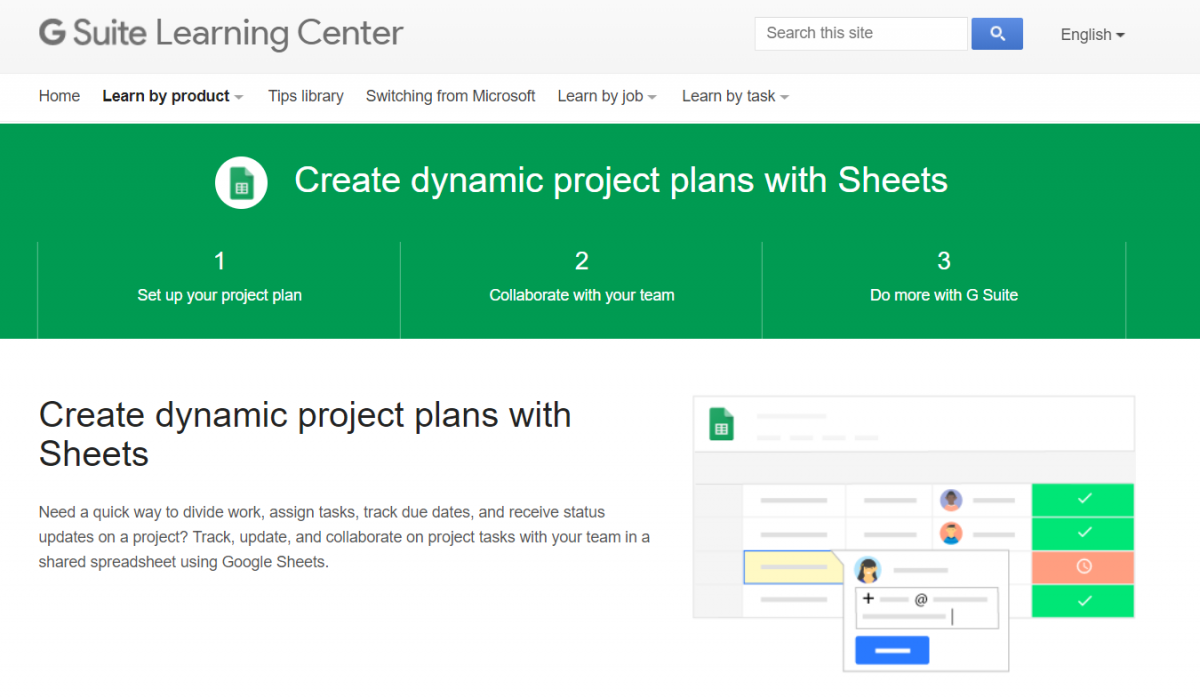Go to the Home page
This screenshot has width=1200, height=698.
click(x=59, y=96)
